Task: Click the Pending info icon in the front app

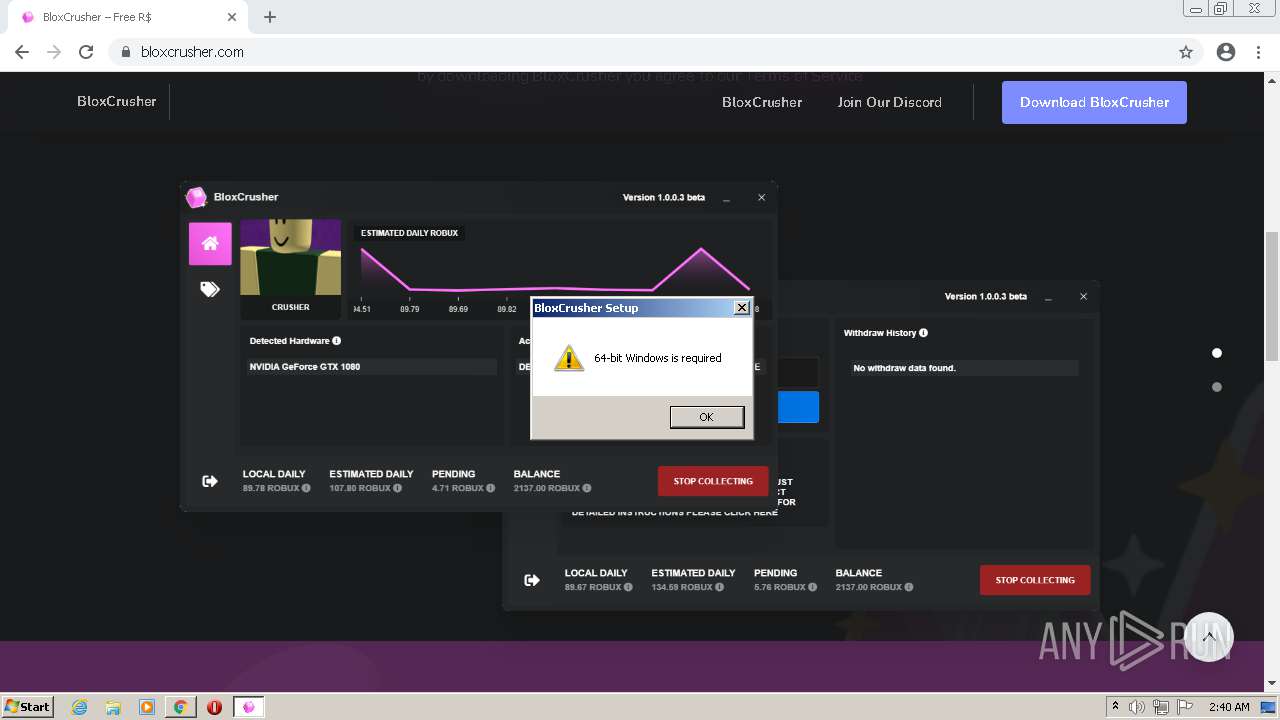Action: [490, 488]
